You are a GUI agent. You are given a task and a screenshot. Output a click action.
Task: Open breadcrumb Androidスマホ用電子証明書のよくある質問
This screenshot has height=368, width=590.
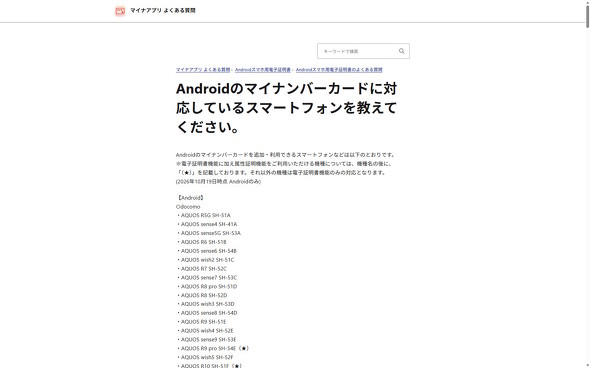point(339,70)
